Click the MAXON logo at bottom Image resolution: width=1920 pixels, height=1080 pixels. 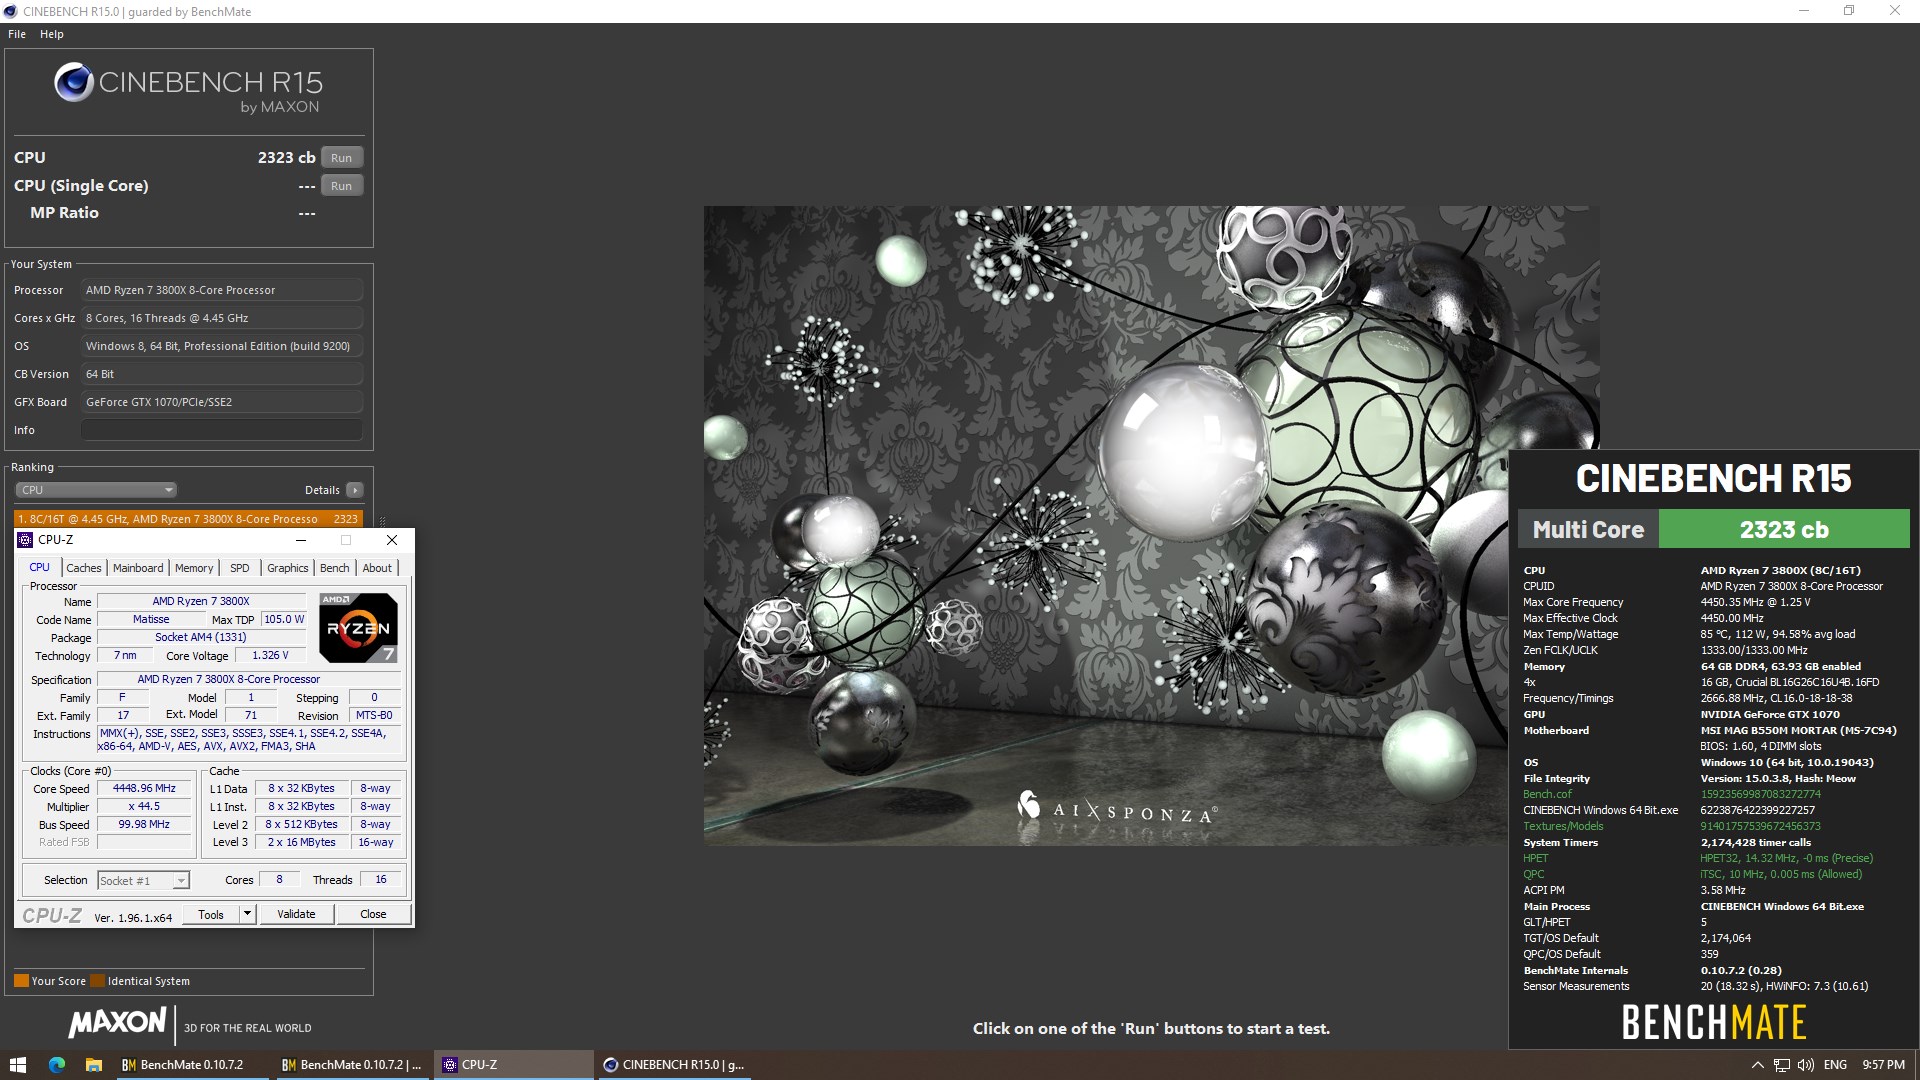[118, 1022]
